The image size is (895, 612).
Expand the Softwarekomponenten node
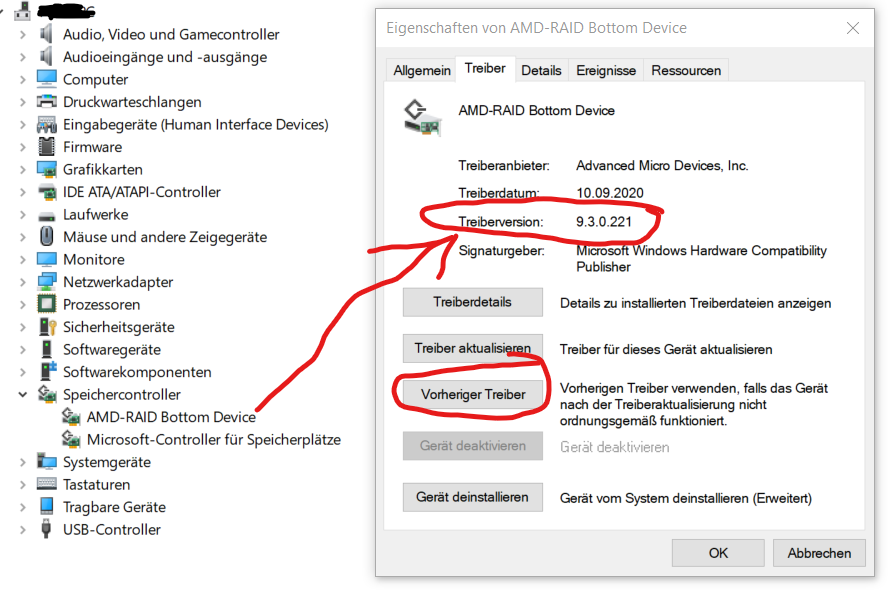click(x=22, y=372)
